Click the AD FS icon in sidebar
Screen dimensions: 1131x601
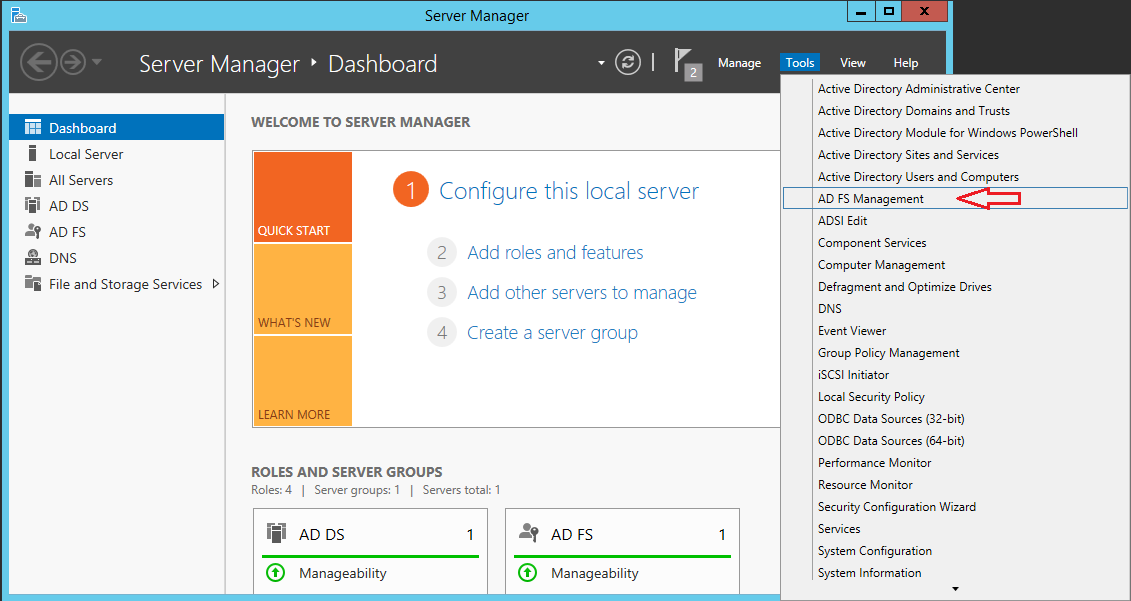pos(33,232)
